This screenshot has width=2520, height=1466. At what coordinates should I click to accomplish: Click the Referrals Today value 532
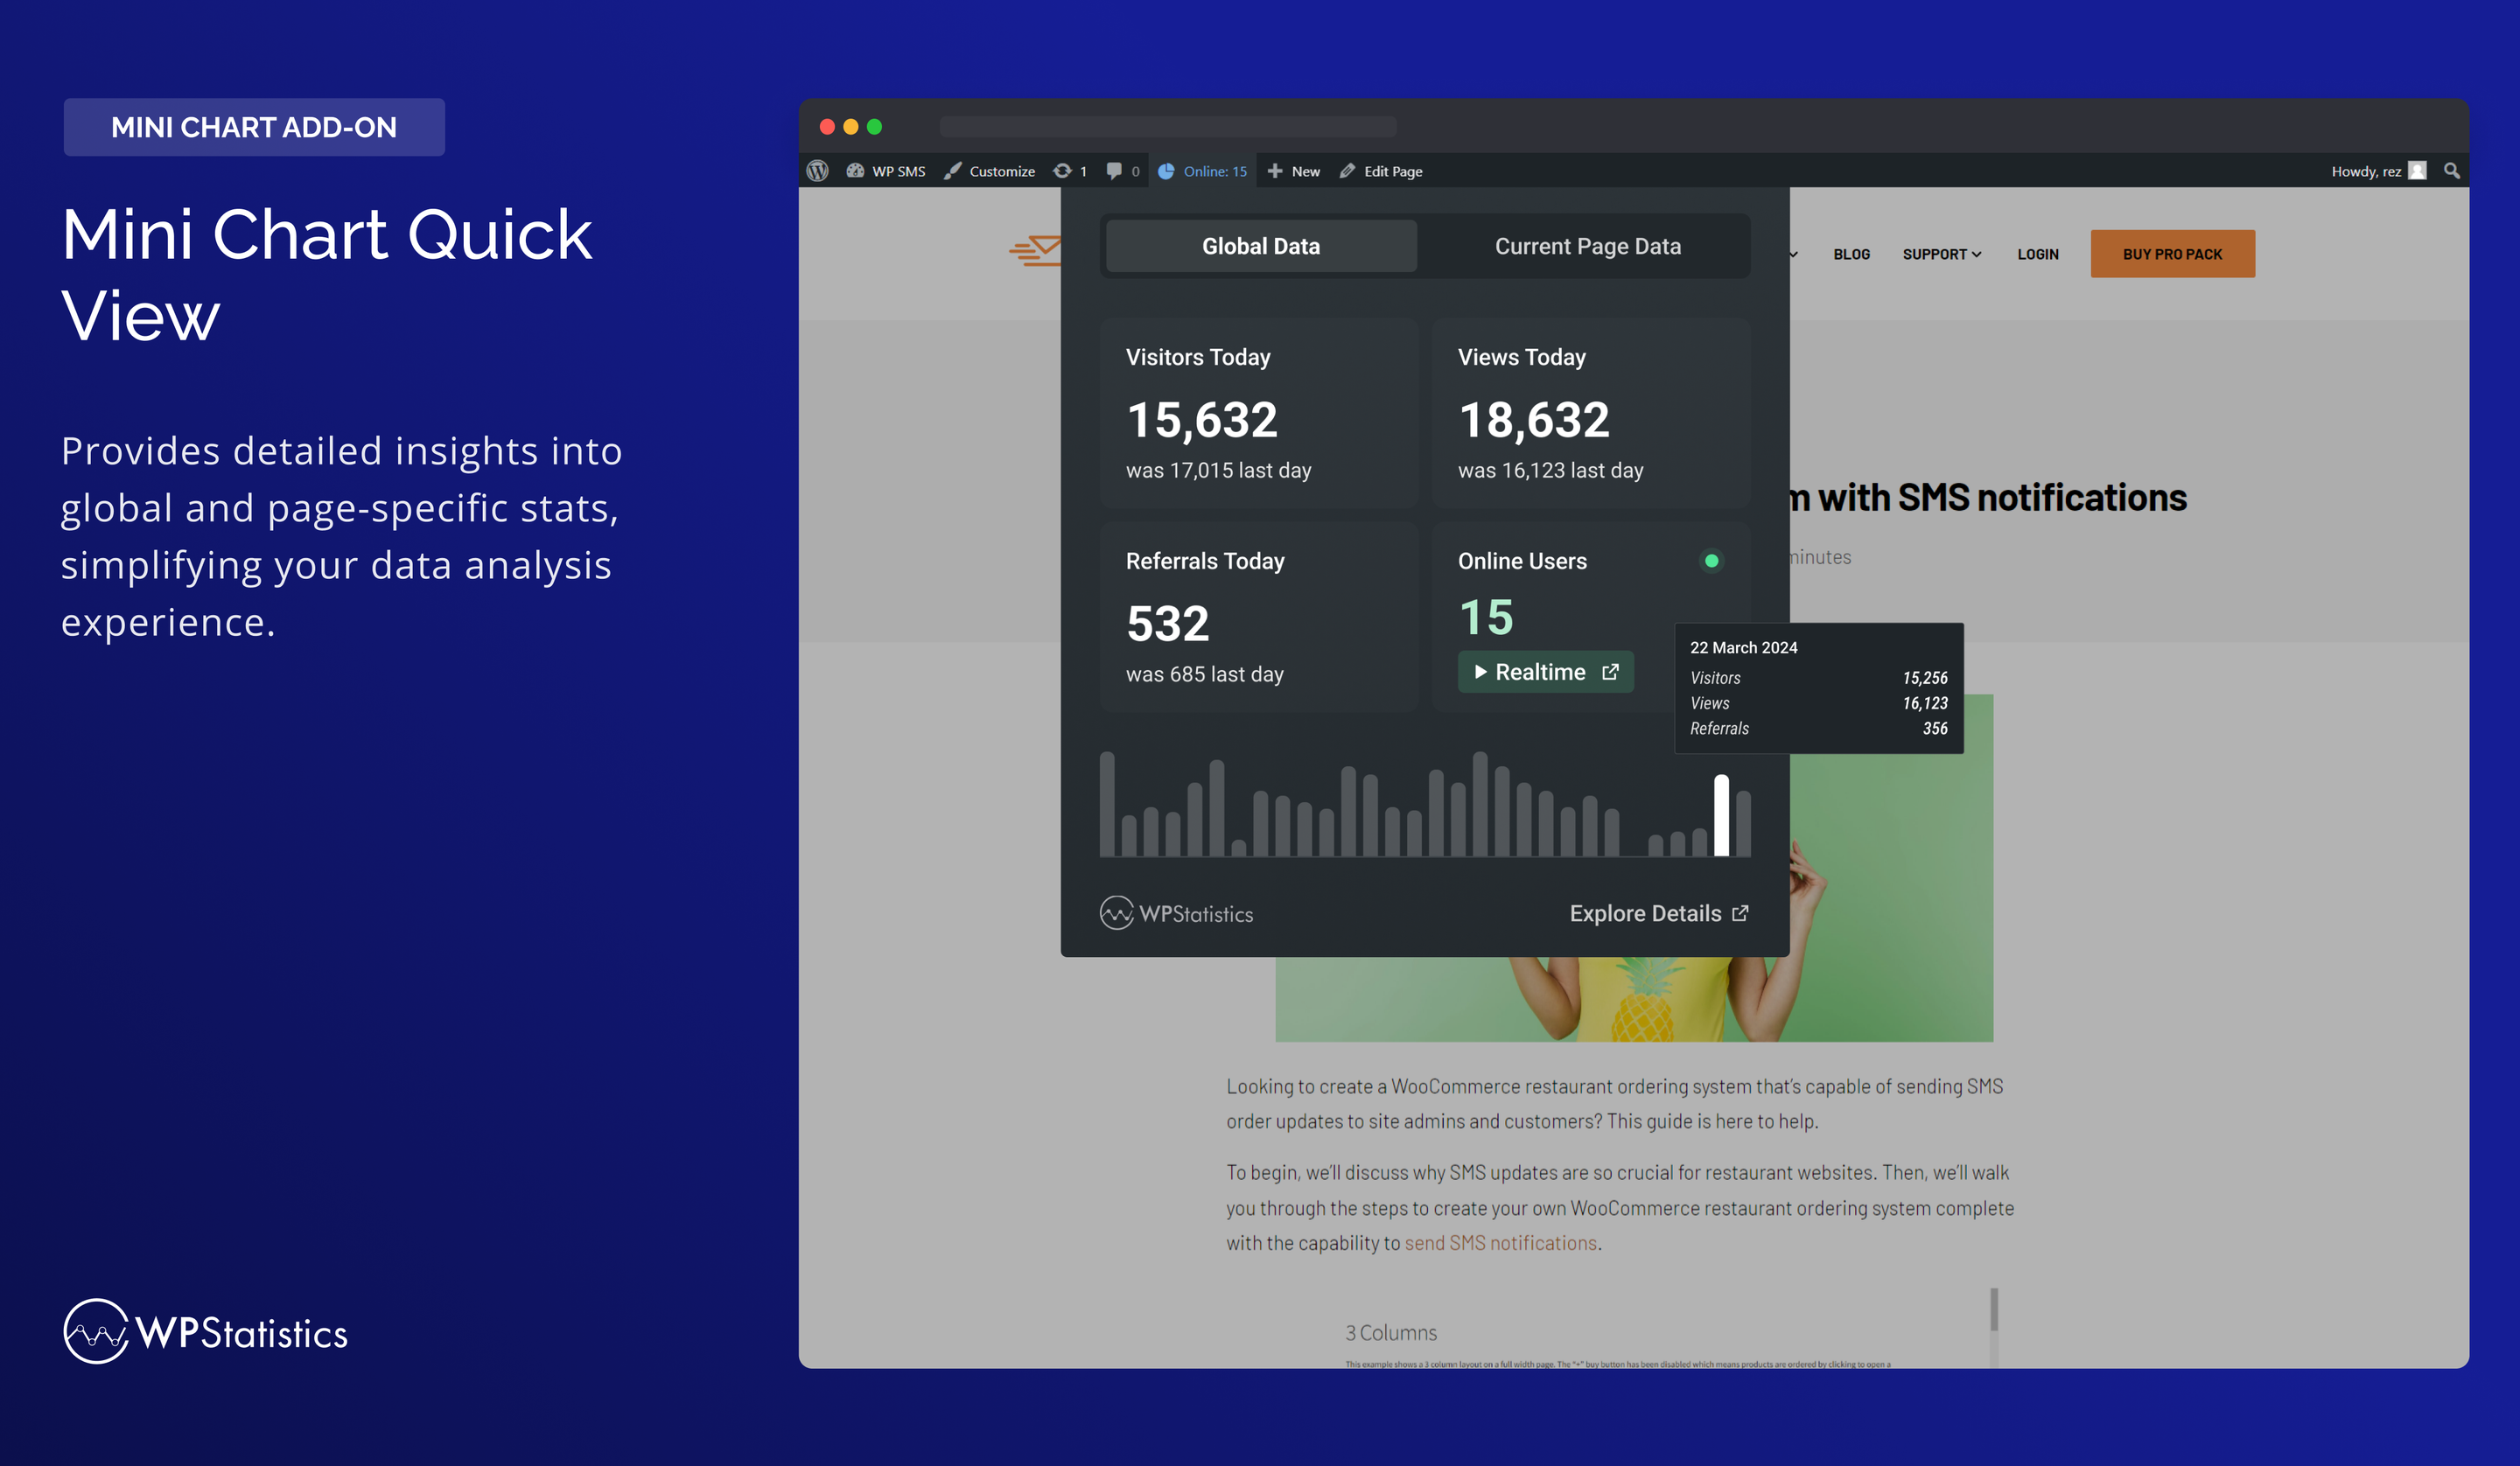(1167, 623)
